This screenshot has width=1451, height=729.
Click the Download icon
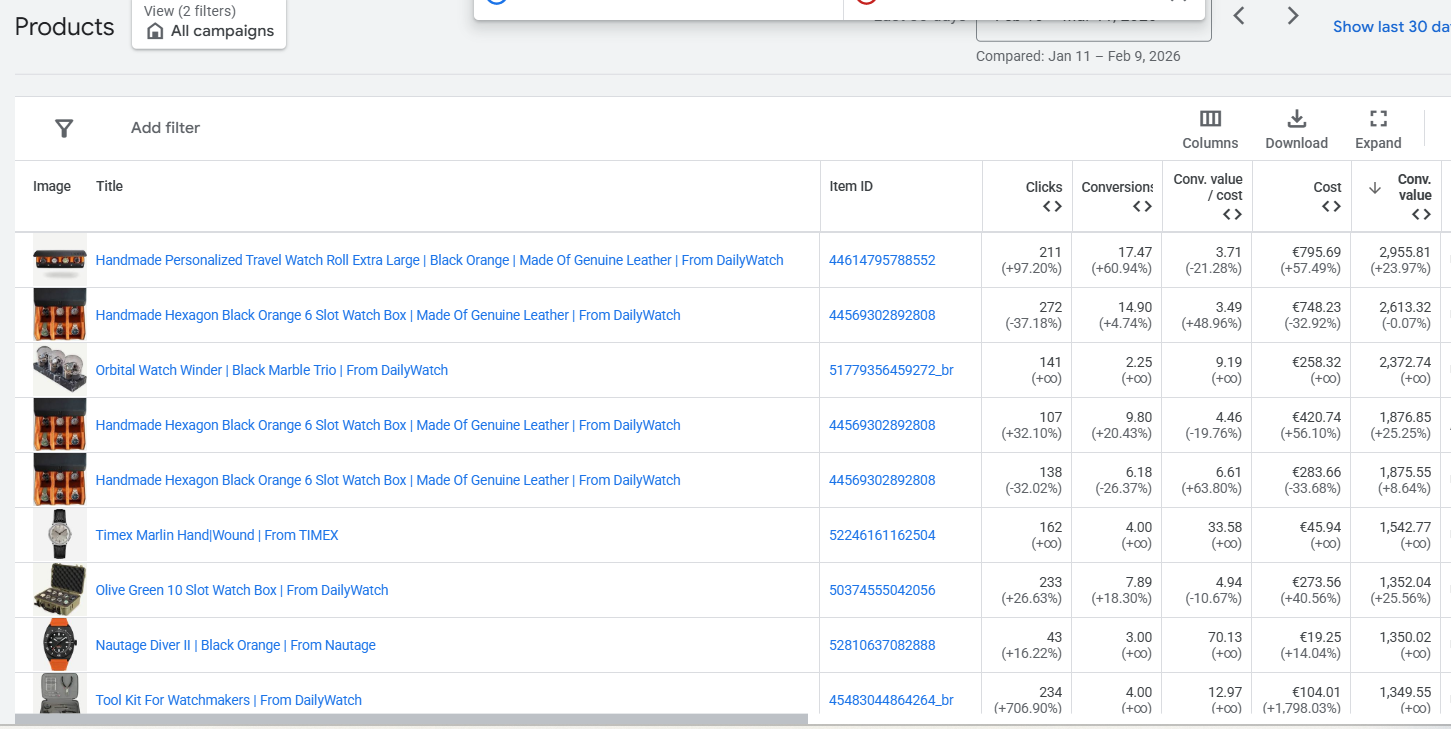click(x=1296, y=119)
